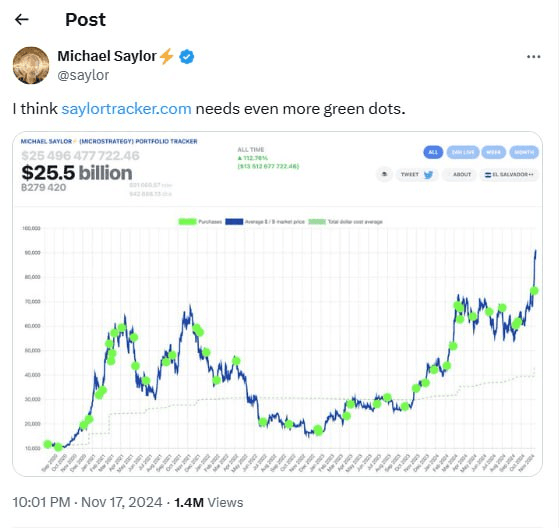This screenshot has width=559, height=528.
Task: Open the three-dot more options menu
Action: [x=533, y=57]
